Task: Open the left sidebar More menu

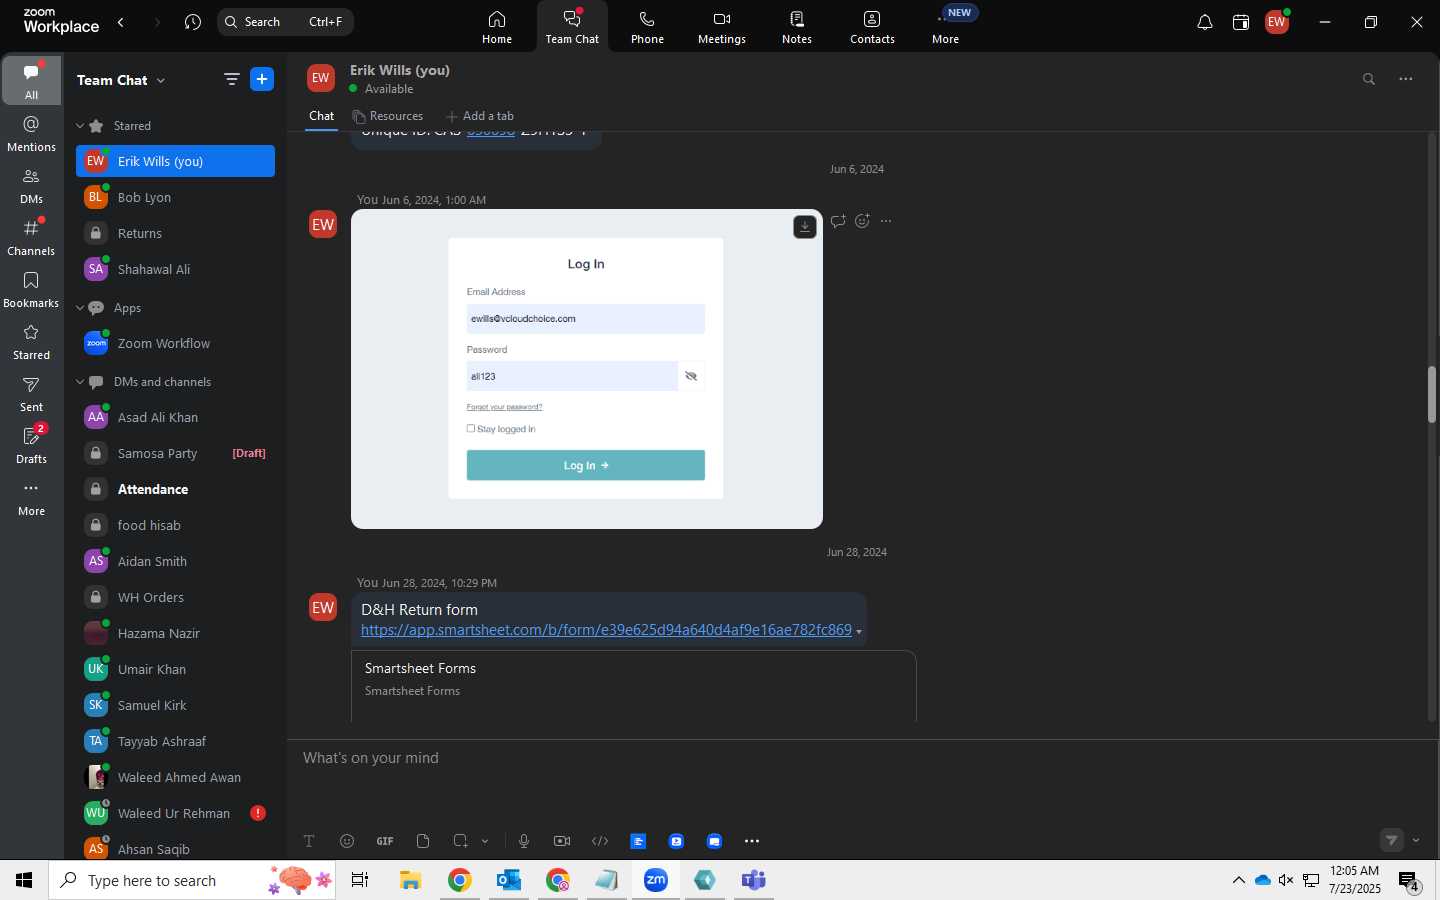Action: coord(32,497)
